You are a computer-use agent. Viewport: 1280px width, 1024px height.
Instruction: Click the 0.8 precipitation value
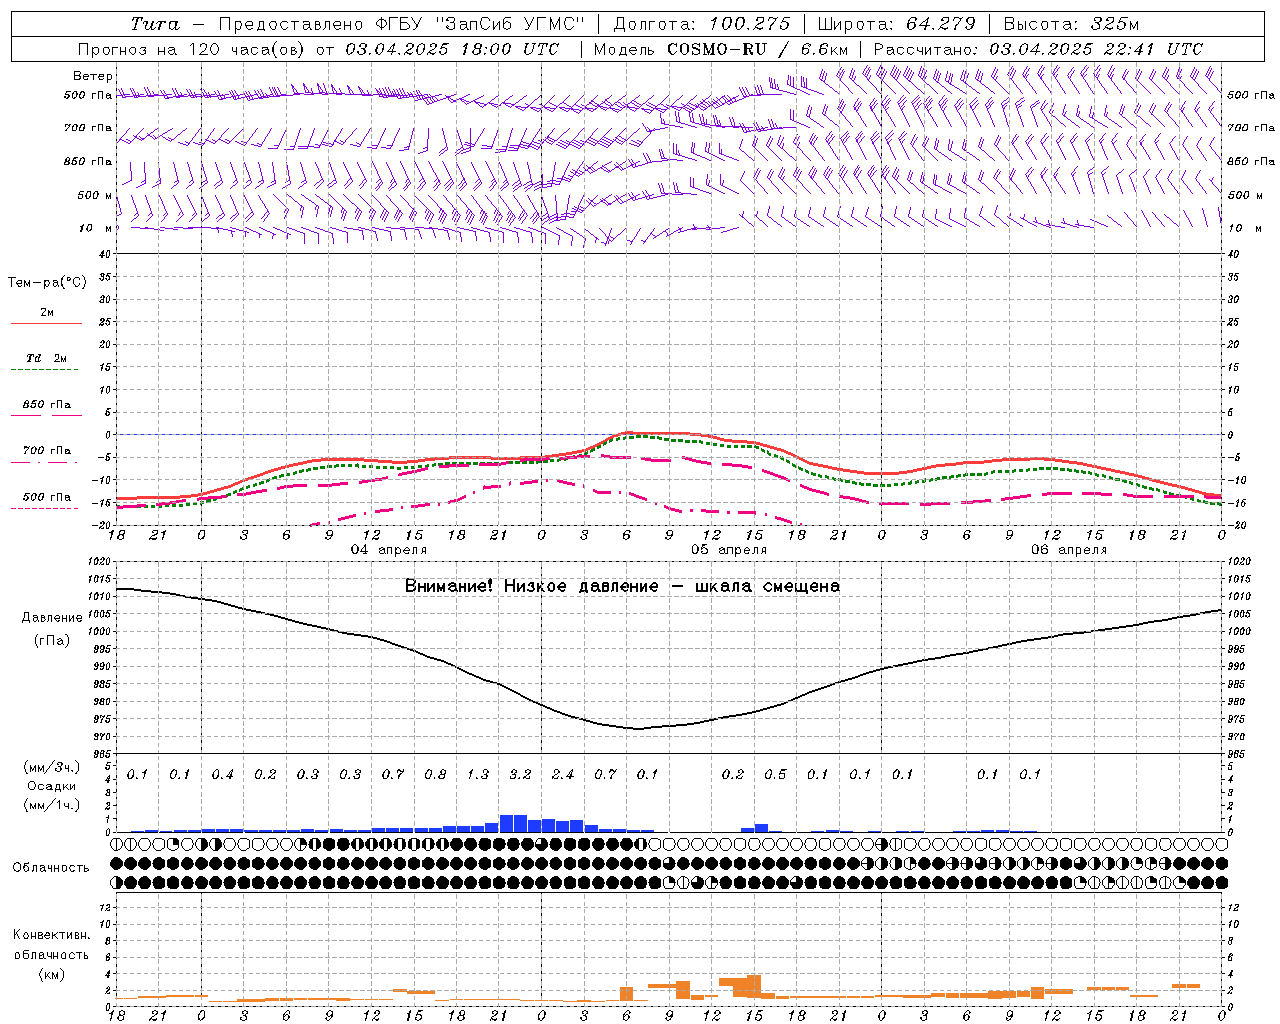(435, 774)
